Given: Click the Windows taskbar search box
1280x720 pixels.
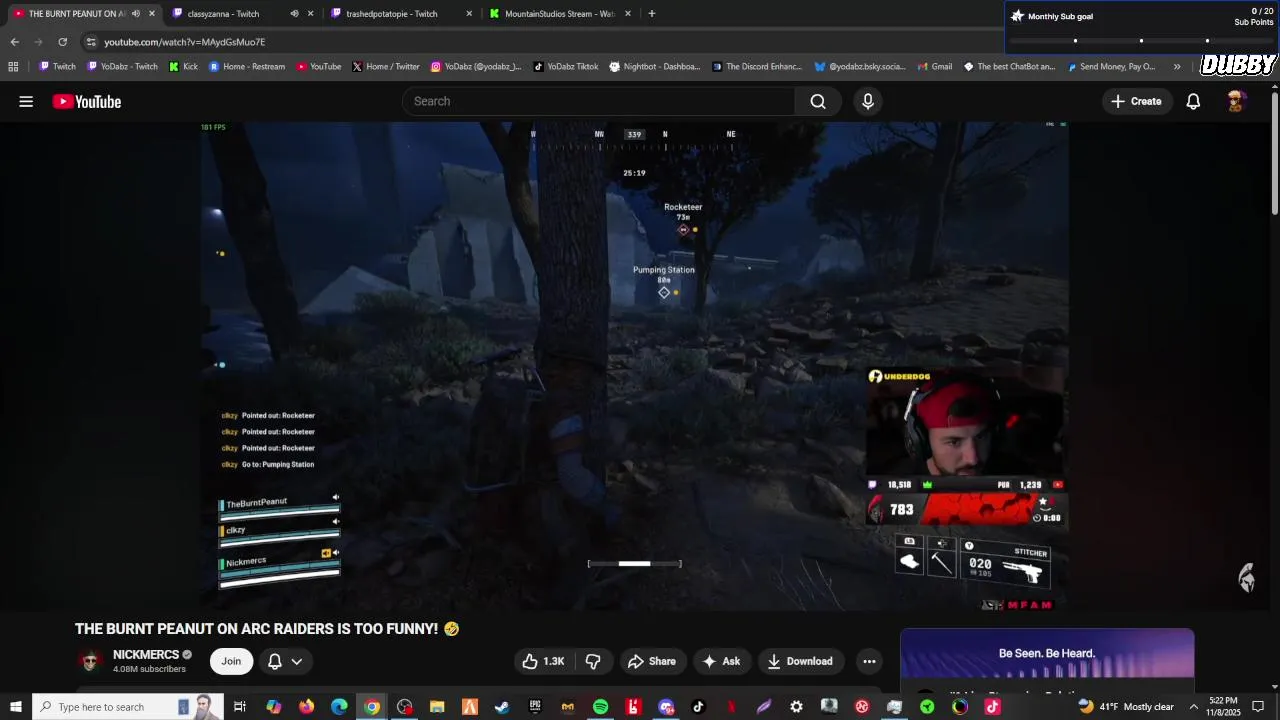Looking at the screenshot, I should pyautogui.click(x=126, y=707).
